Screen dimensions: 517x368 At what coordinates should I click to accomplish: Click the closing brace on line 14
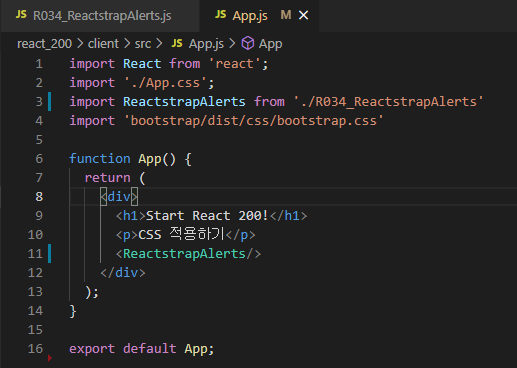(x=73, y=311)
